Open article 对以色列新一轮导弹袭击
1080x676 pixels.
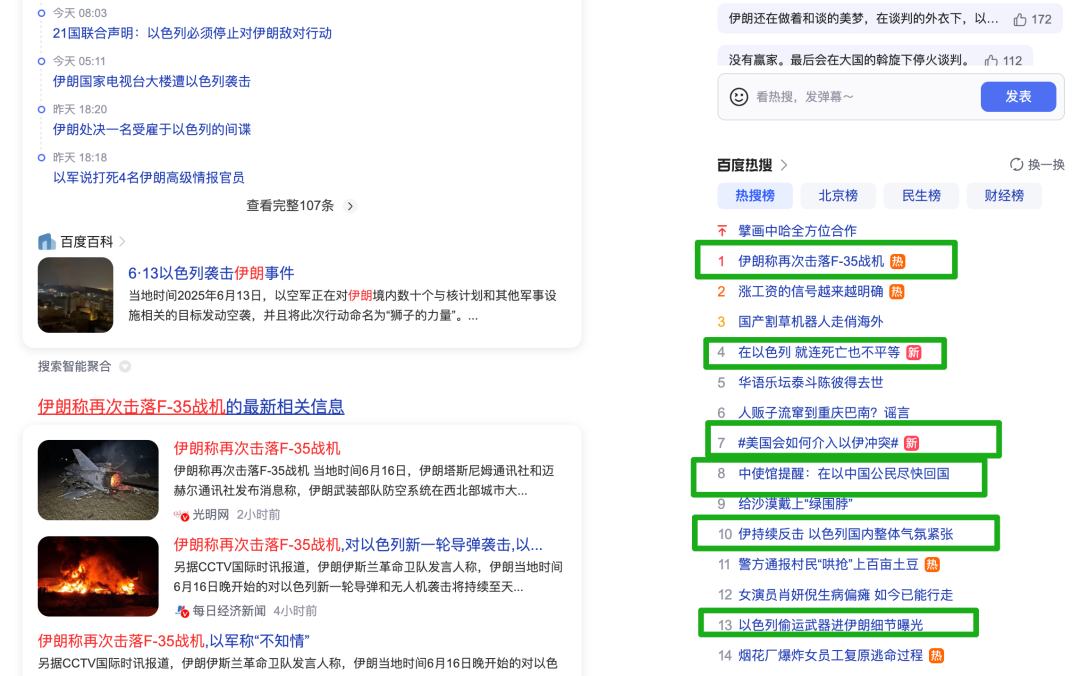pyautogui.click(x=358, y=545)
